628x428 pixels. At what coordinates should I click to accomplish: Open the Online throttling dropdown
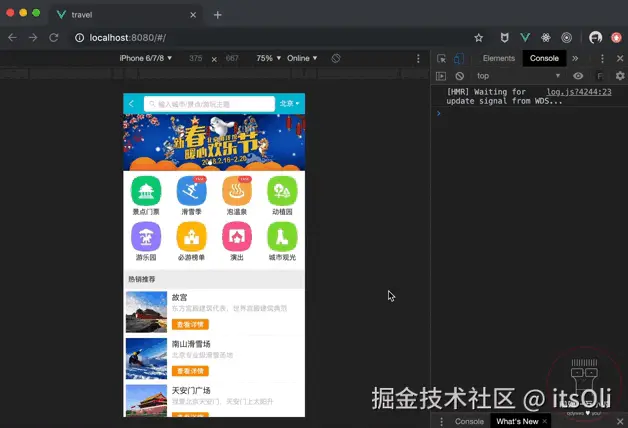tap(302, 58)
